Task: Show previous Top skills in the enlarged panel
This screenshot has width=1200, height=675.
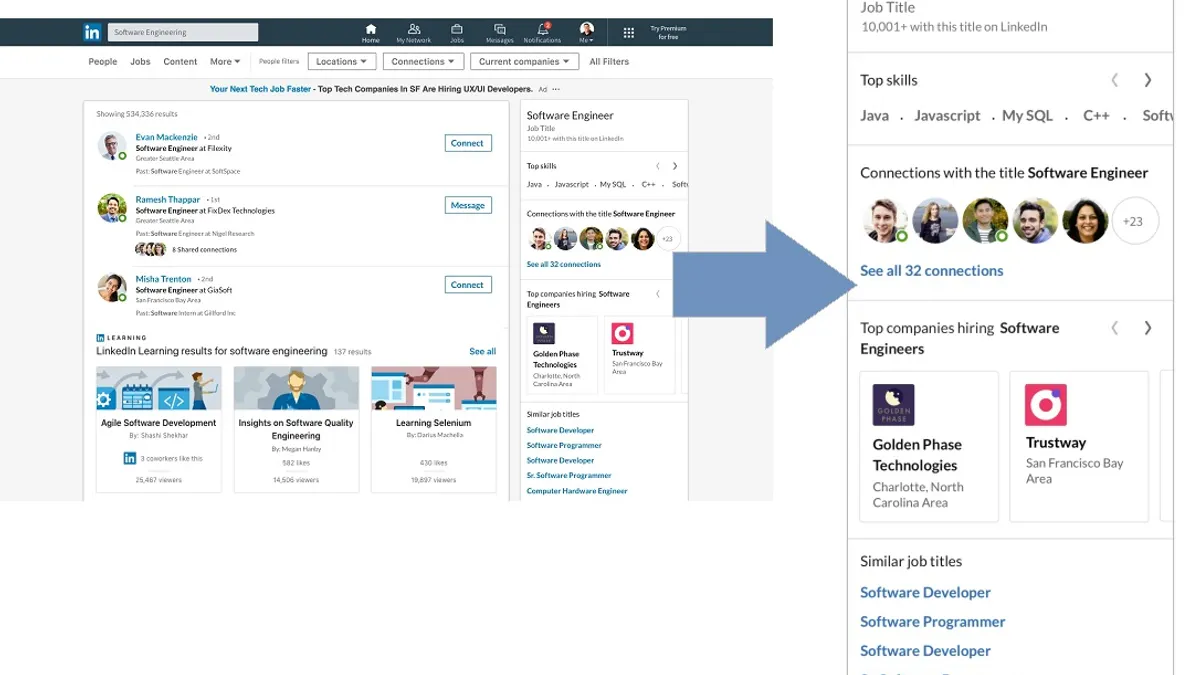Action: pyautogui.click(x=1115, y=80)
